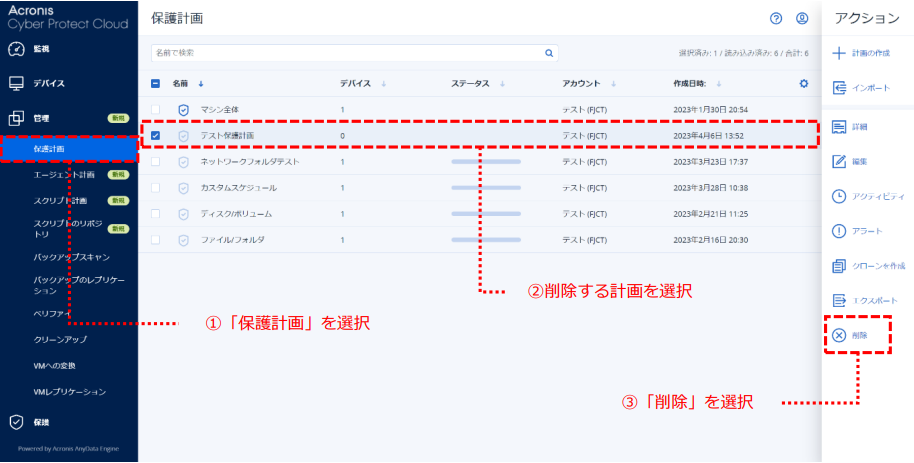Sort by 作成日時 column header
This screenshot has width=914, height=463.
pos(697,83)
